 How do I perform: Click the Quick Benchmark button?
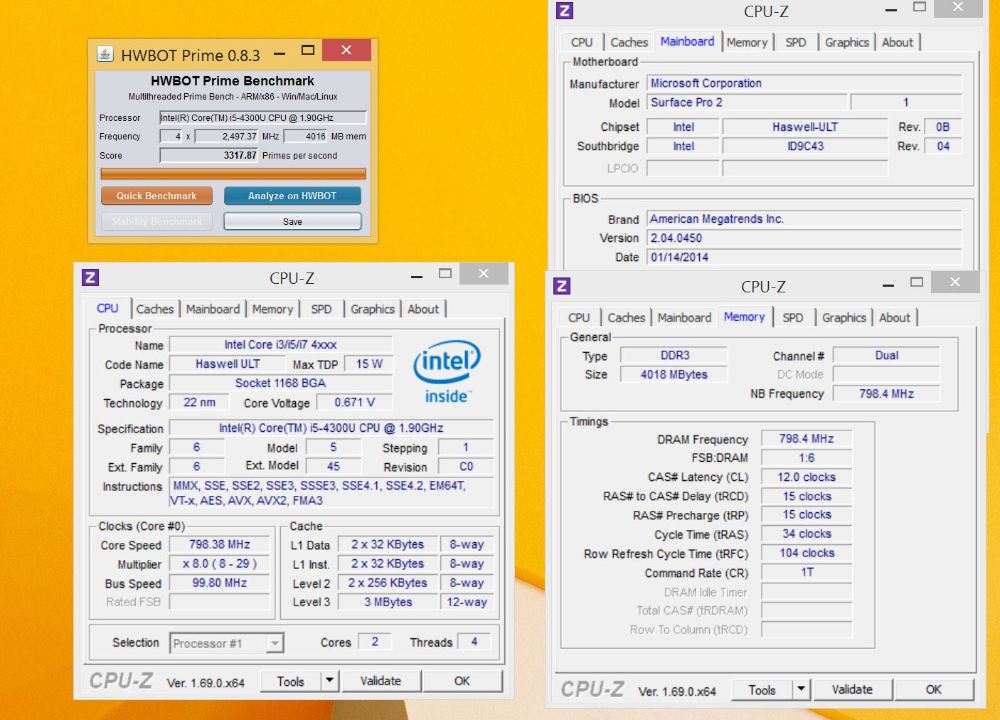[x=156, y=196]
